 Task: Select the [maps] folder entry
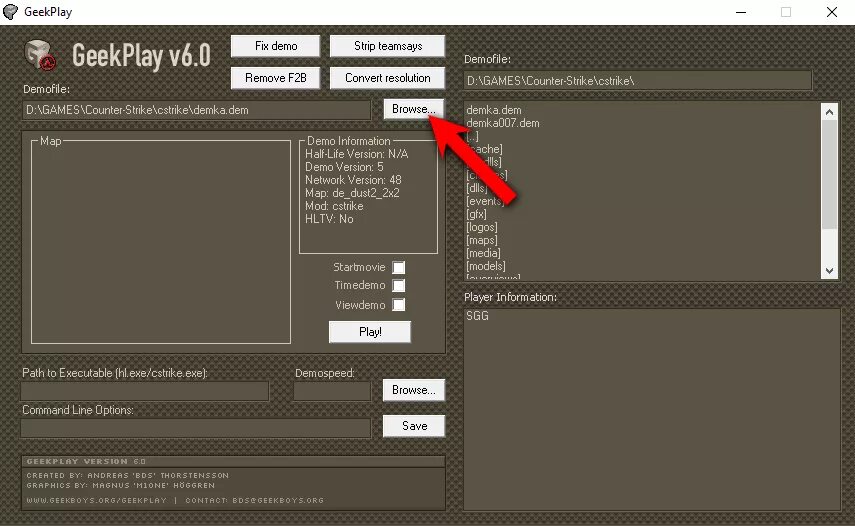(x=482, y=240)
